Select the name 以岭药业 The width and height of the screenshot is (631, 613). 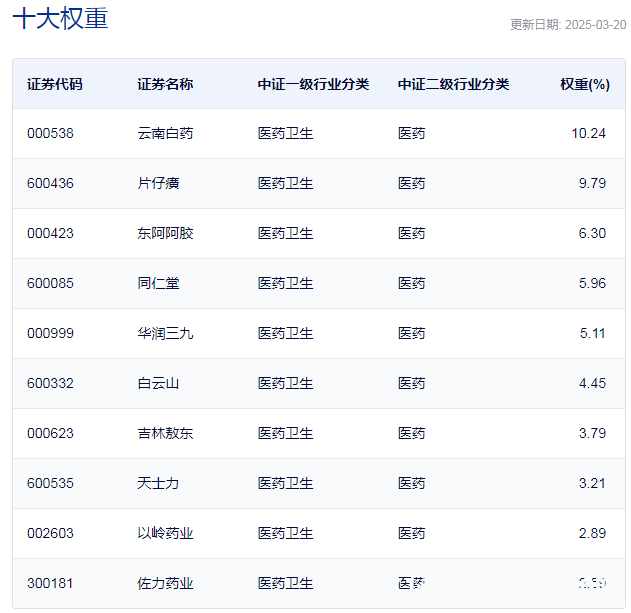tap(165, 533)
